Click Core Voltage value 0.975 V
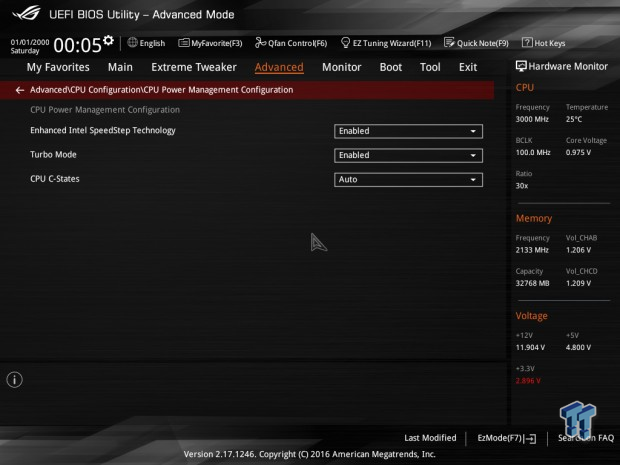The height and width of the screenshot is (465, 620). tap(578, 152)
